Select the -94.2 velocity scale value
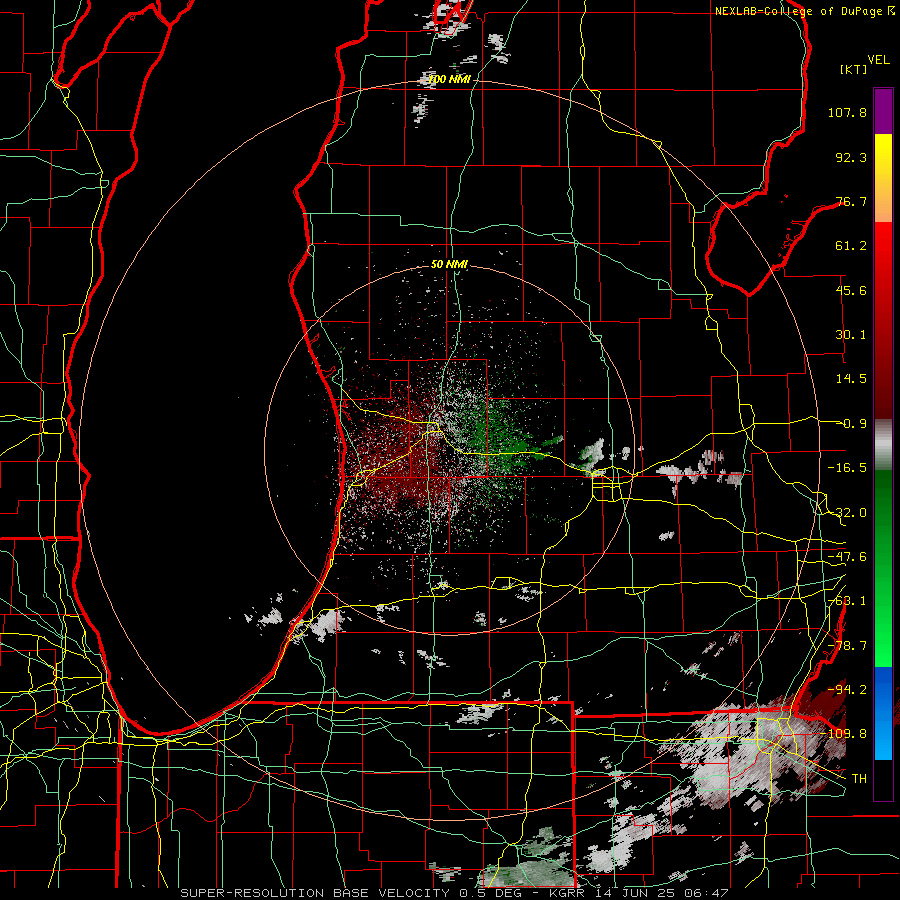Viewport: 900px width, 900px height. pyautogui.click(x=847, y=689)
